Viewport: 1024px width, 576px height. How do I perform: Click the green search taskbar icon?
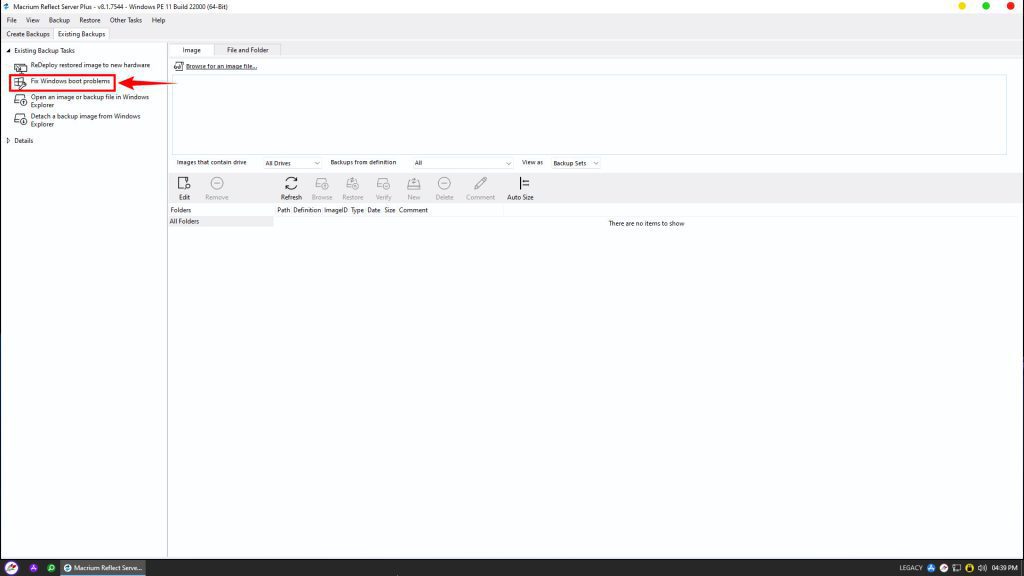[51, 568]
